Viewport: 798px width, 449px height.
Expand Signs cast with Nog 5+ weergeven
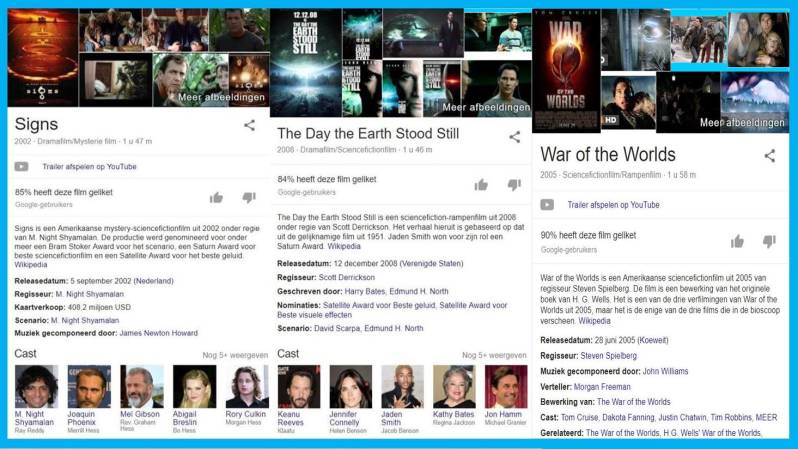coord(235,355)
